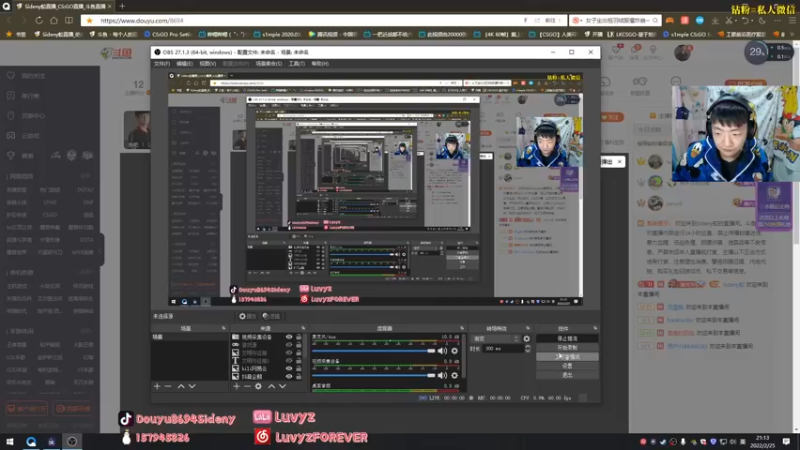This screenshot has width=800, height=450.
Task: Open OBS 工具(T) menu
Action: tap(296, 64)
